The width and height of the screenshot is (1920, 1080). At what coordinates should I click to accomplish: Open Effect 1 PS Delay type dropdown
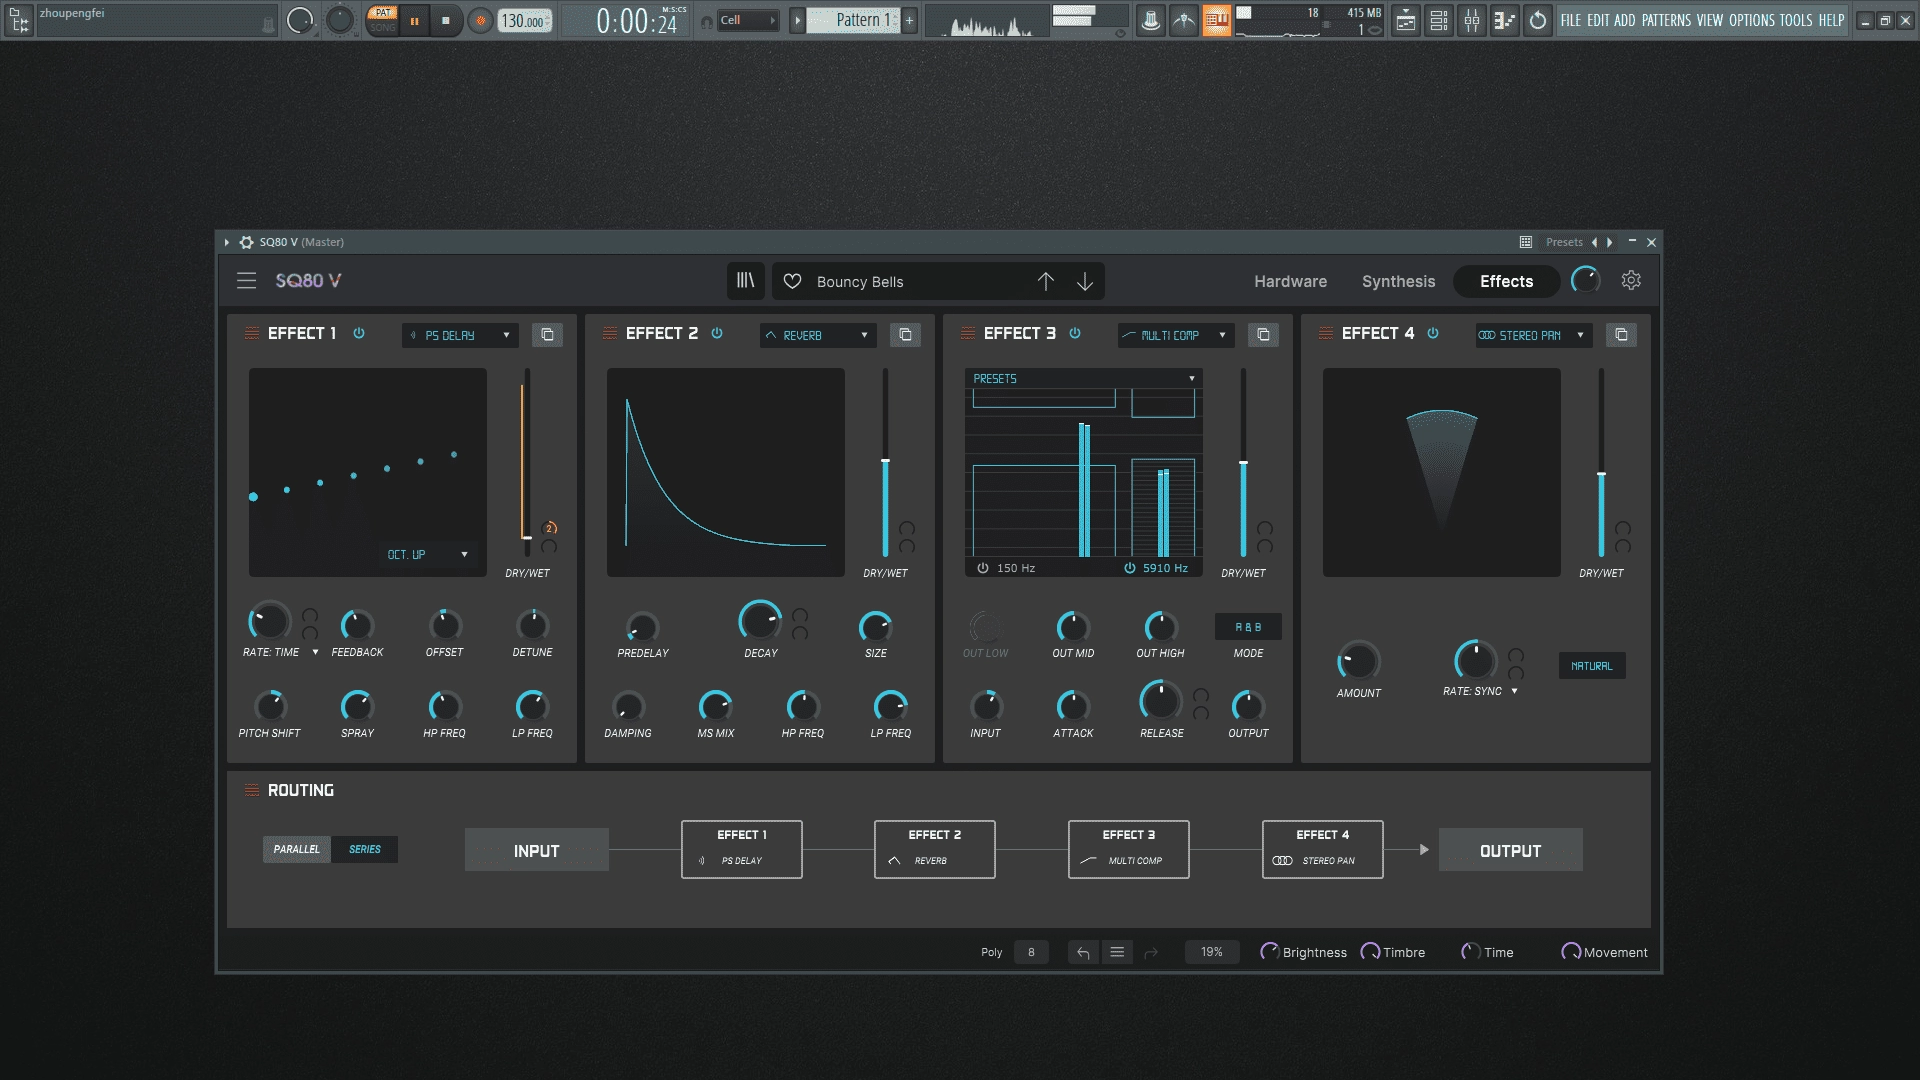pyautogui.click(x=460, y=335)
